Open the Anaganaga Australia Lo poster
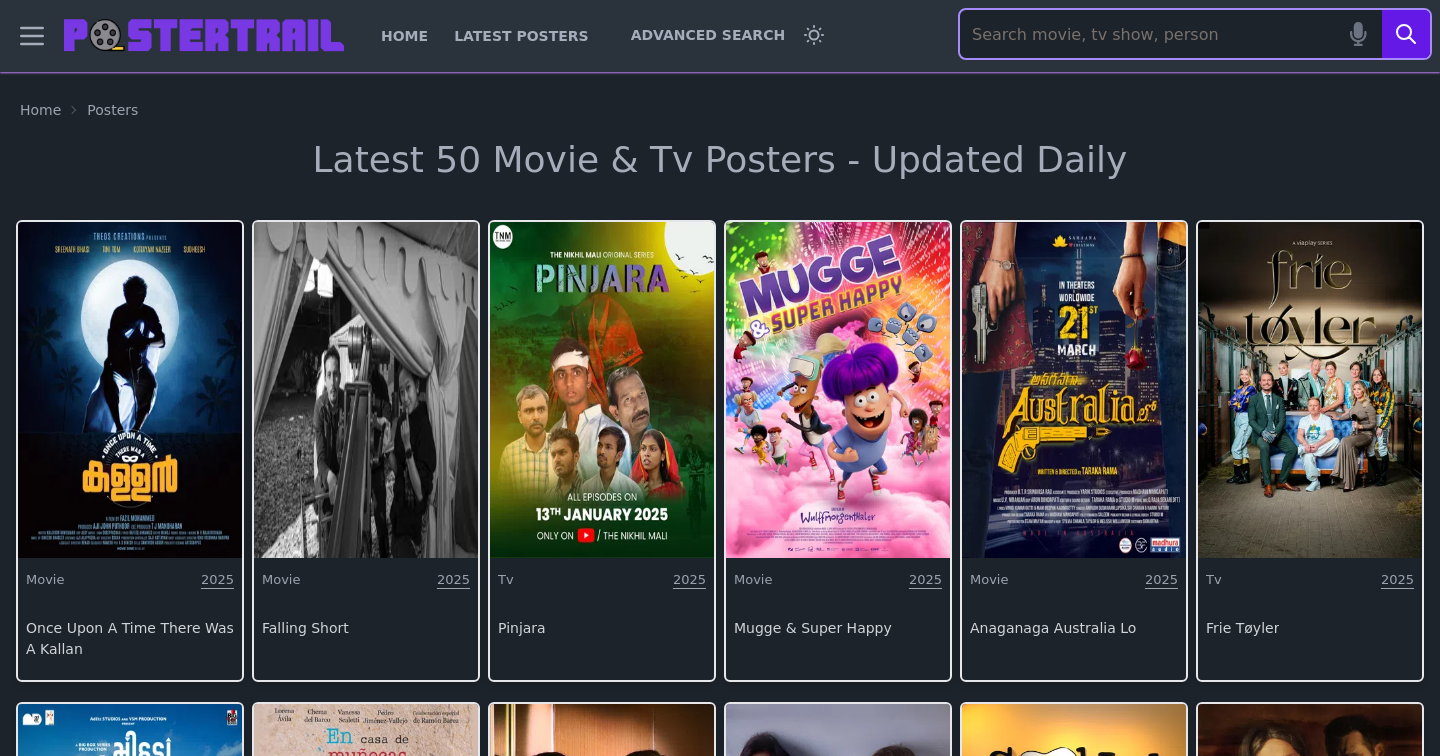Image resolution: width=1440 pixels, height=756 pixels. click(1074, 390)
